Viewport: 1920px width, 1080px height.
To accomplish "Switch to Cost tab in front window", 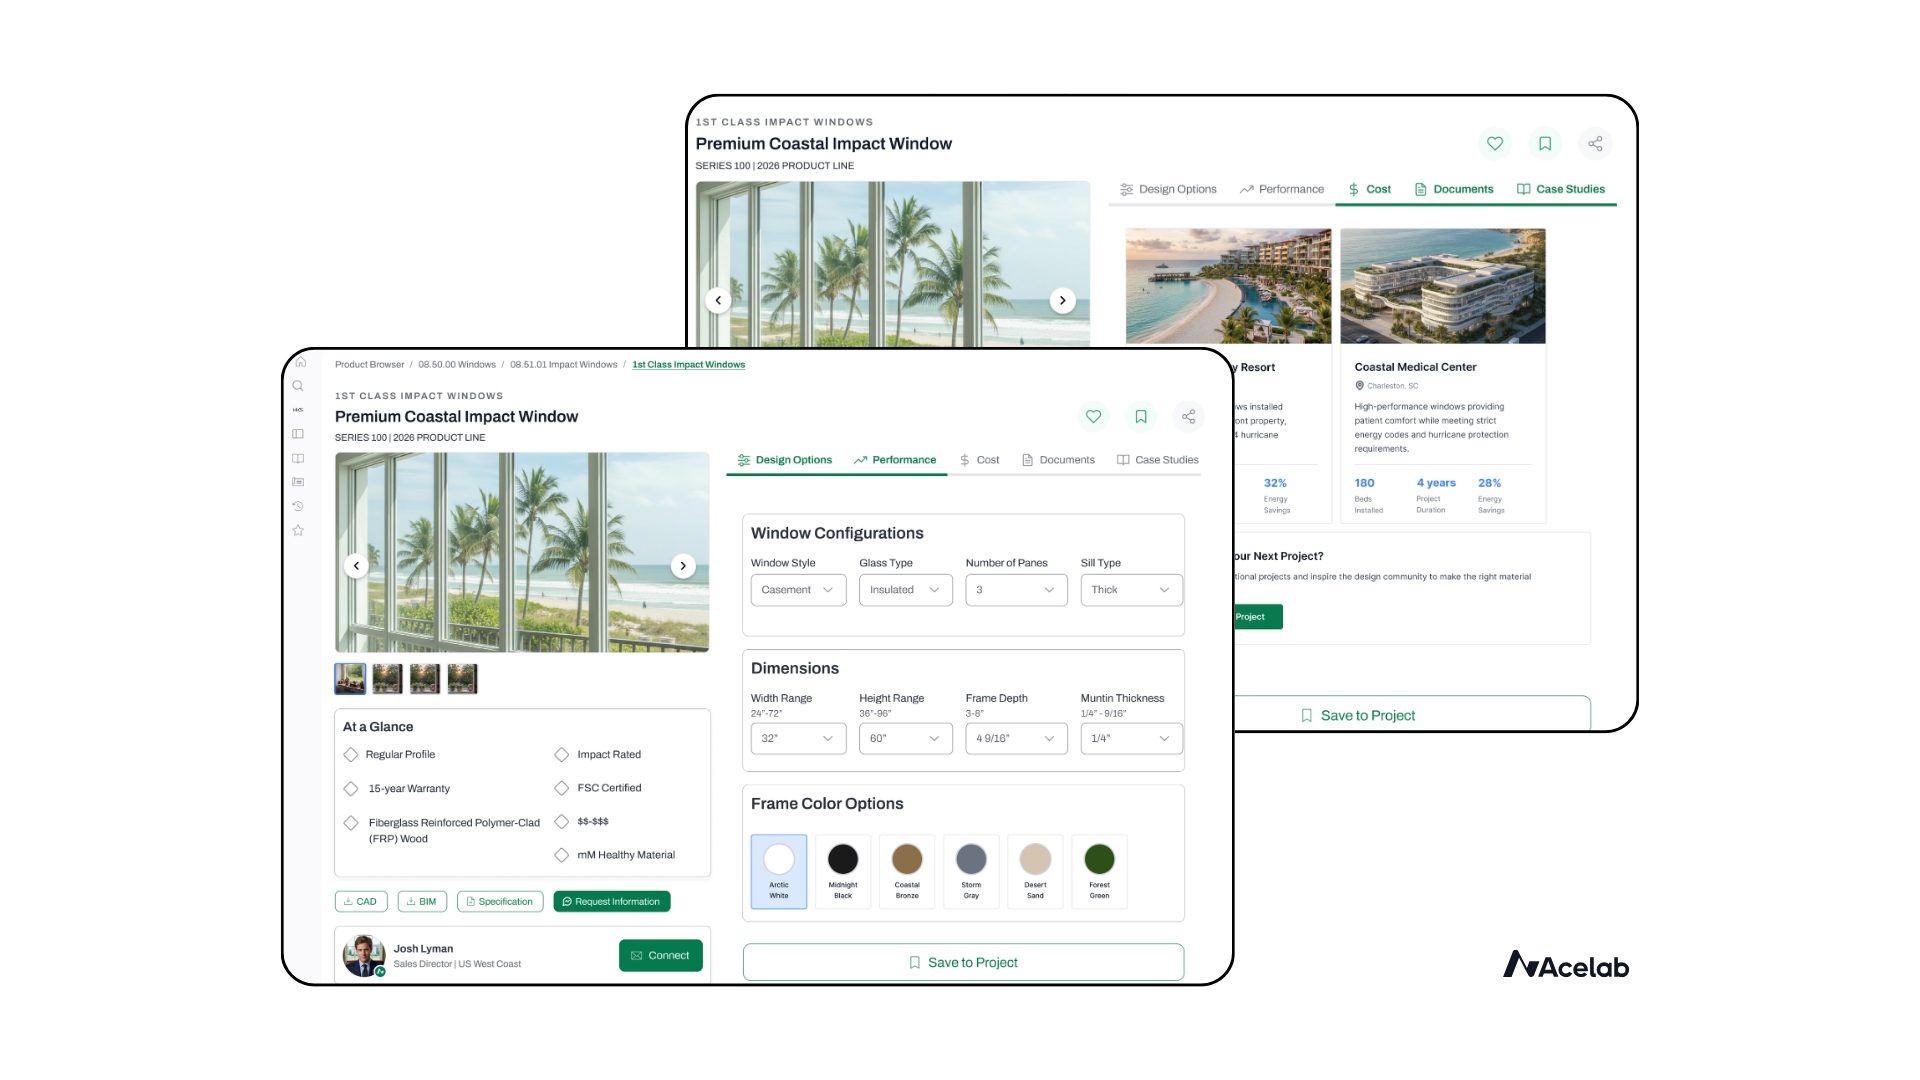I will coord(979,460).
